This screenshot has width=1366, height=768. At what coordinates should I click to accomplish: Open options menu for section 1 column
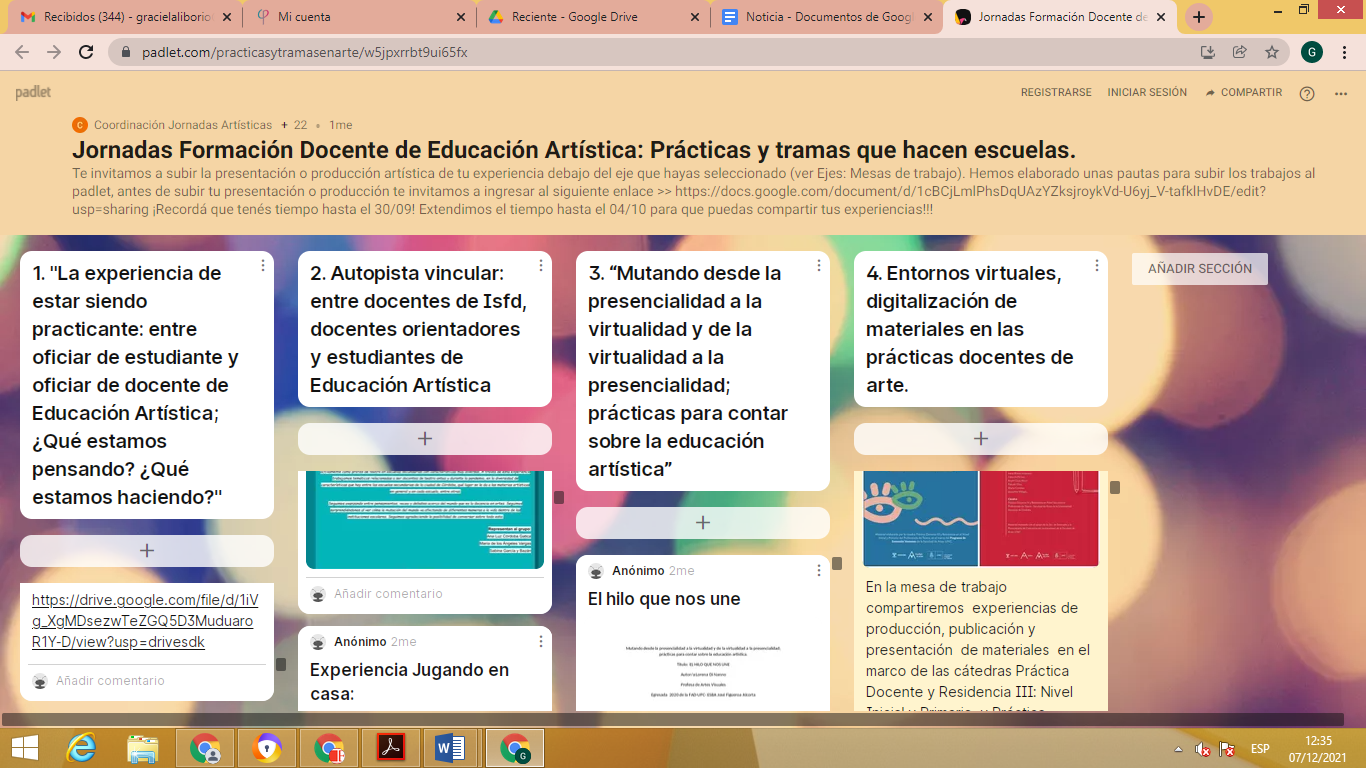(263, 265)
